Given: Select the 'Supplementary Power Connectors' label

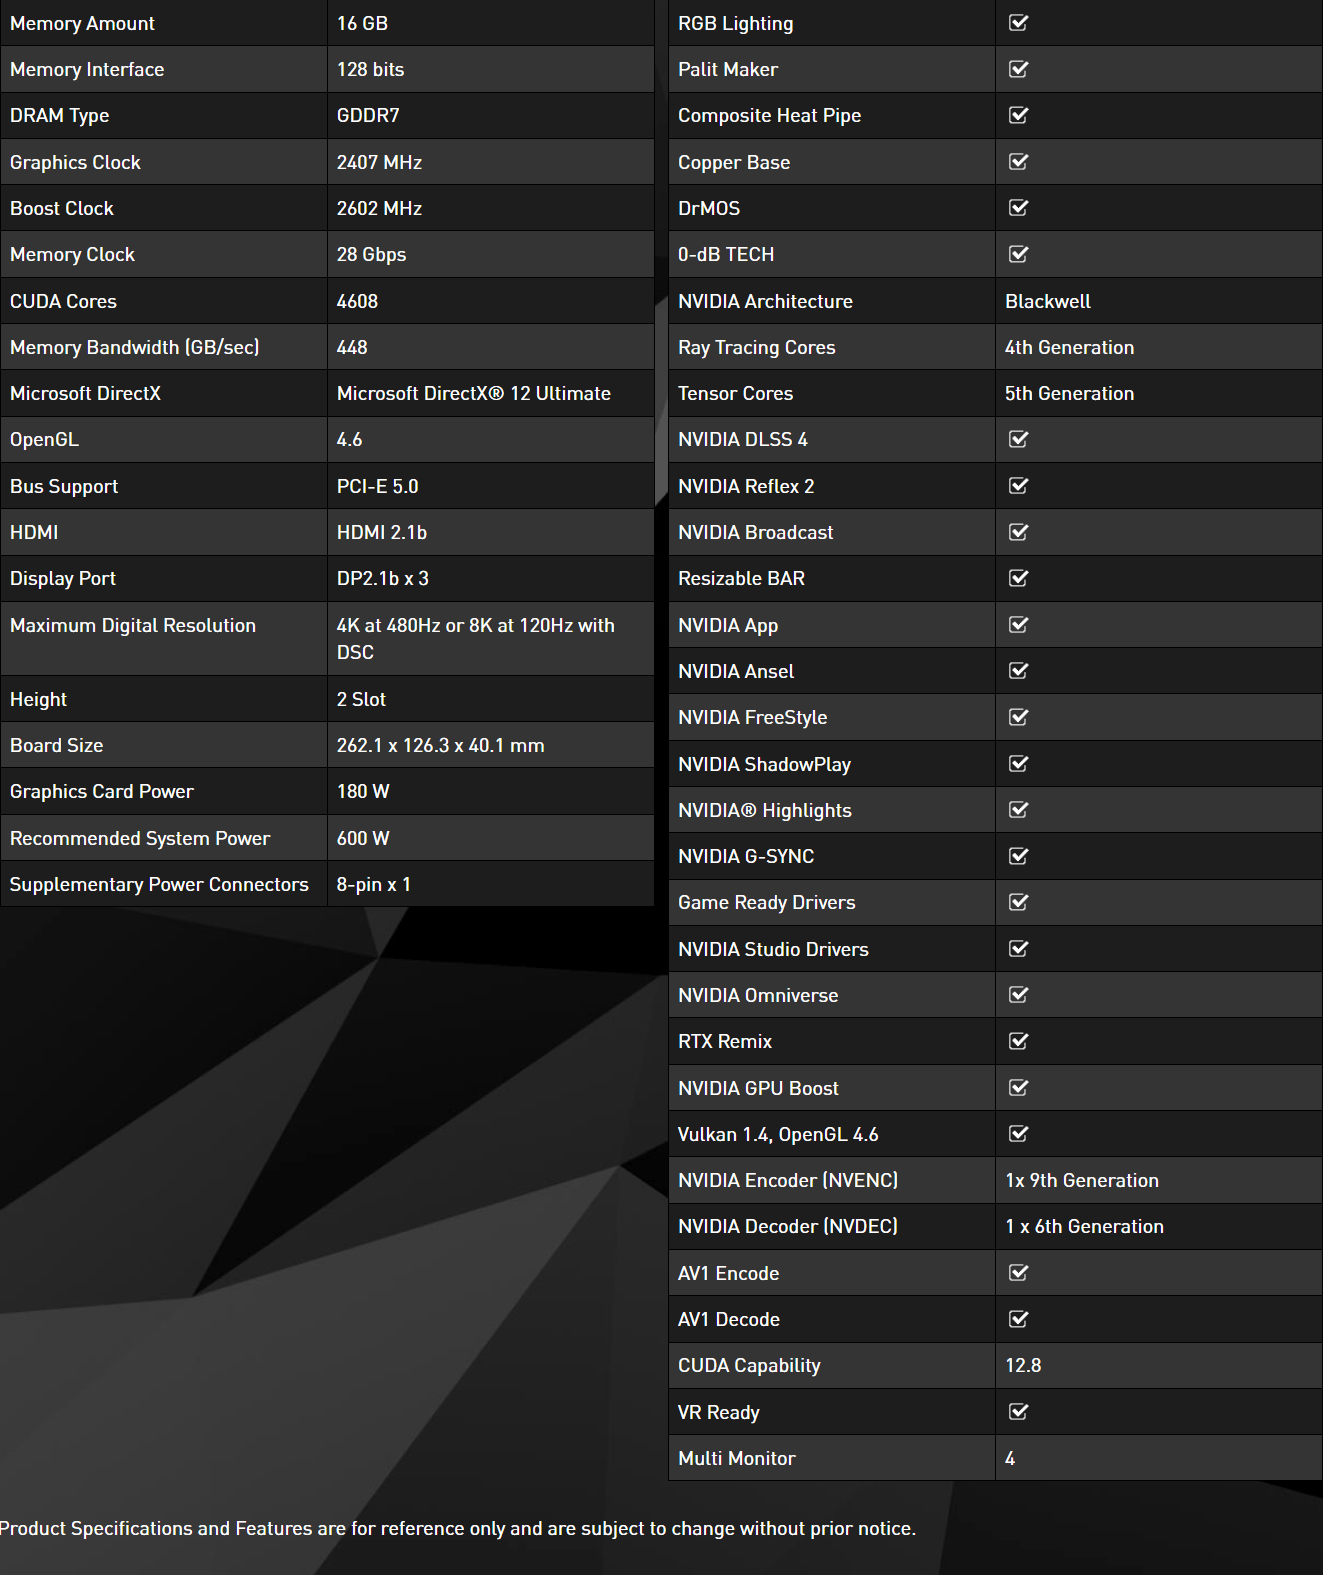Looking at the screenshot, I should (159, 884).
